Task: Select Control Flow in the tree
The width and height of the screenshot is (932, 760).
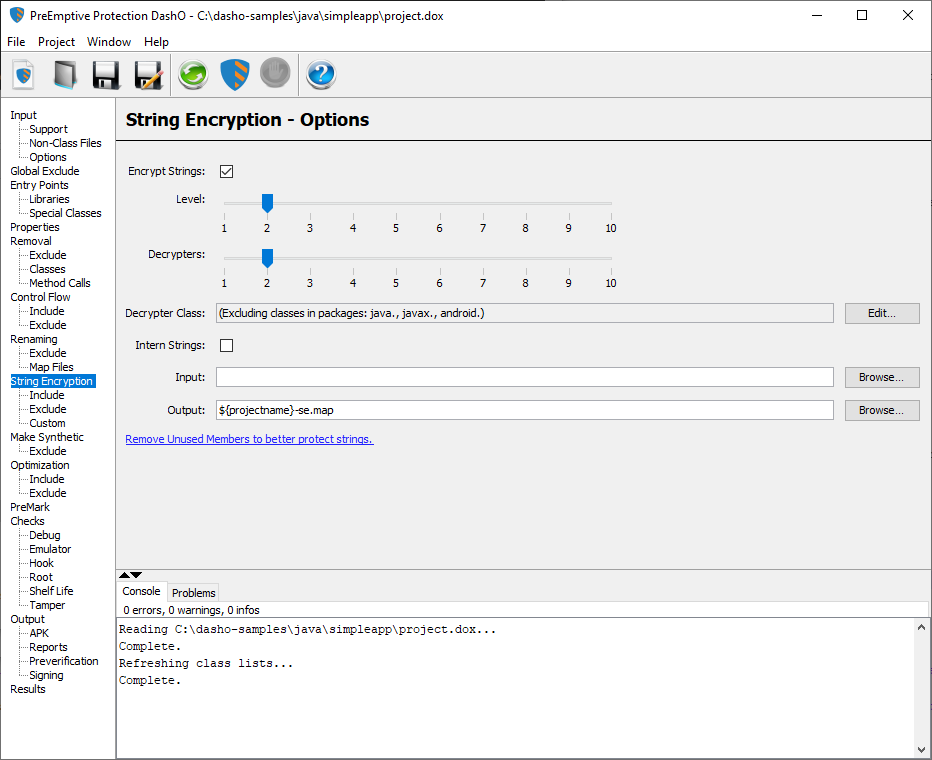Action: point(40,297)
